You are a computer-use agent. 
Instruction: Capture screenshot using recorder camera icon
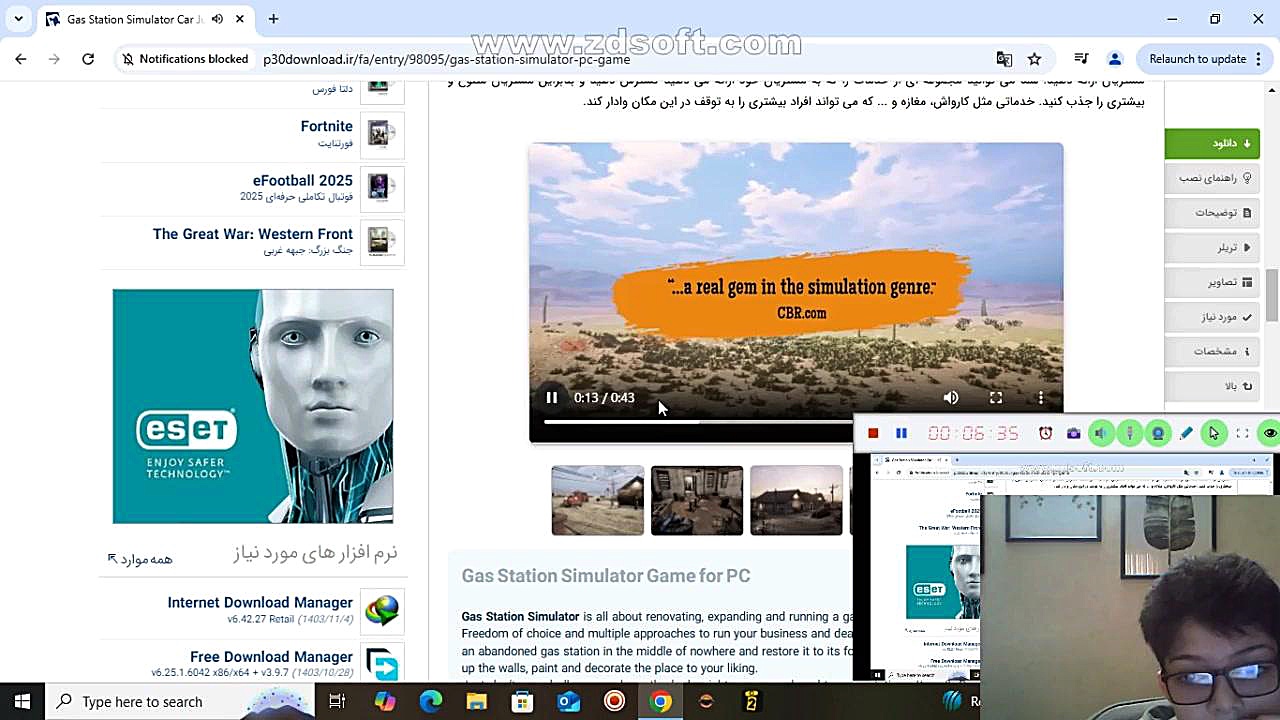tap(1074, 433)
